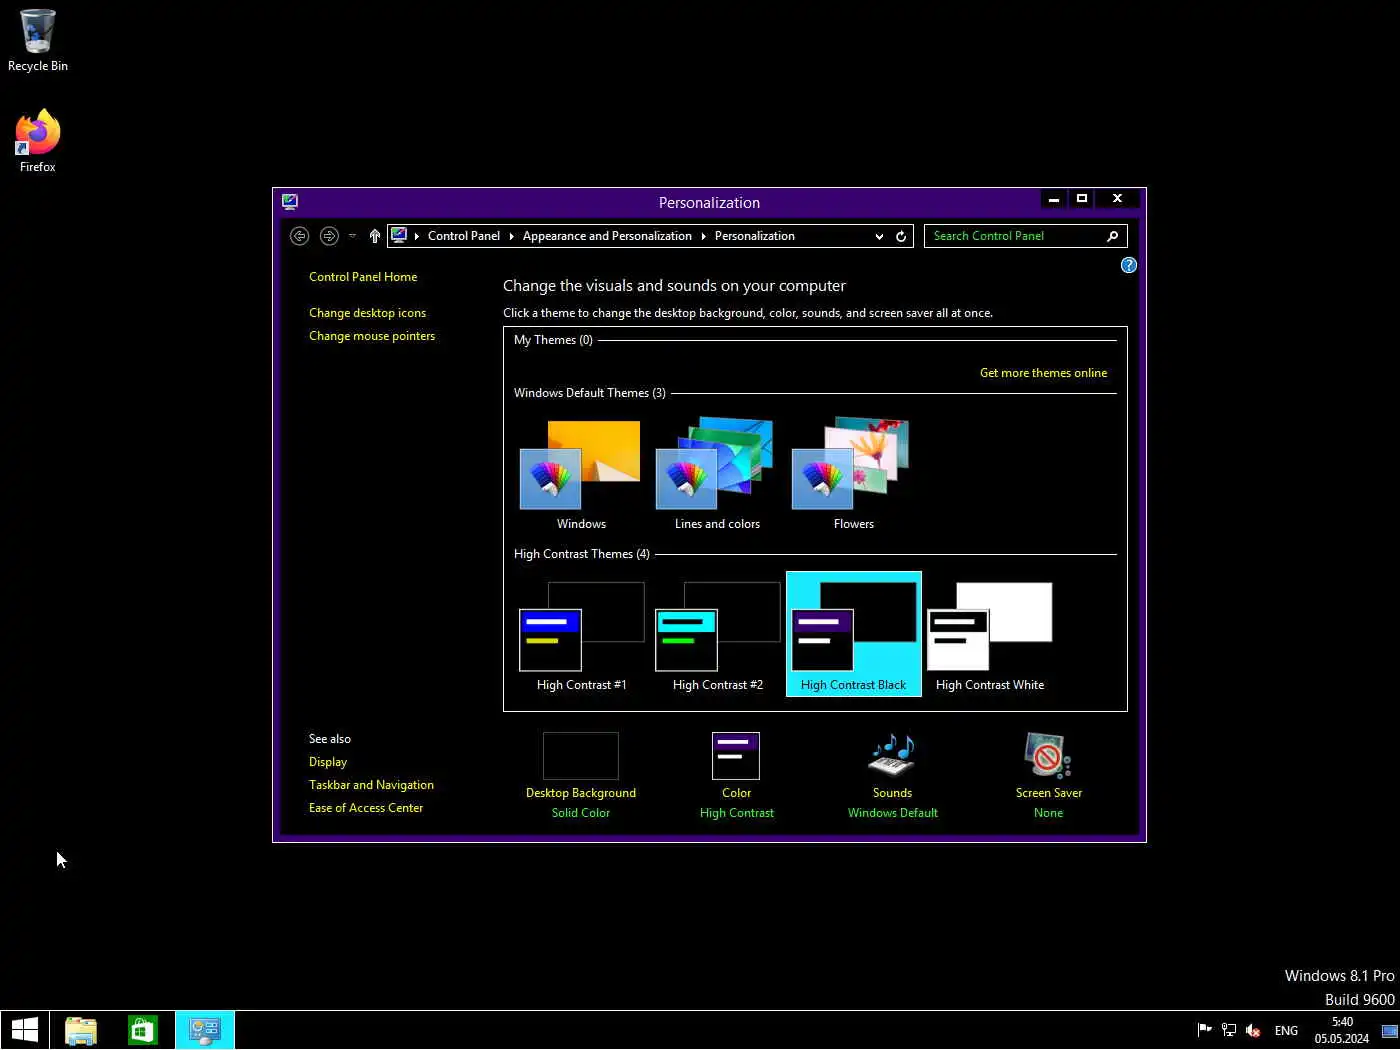
Task: Click the Control Panel taskbar button
Action: pyautogui.click(x=205, y=1030)
